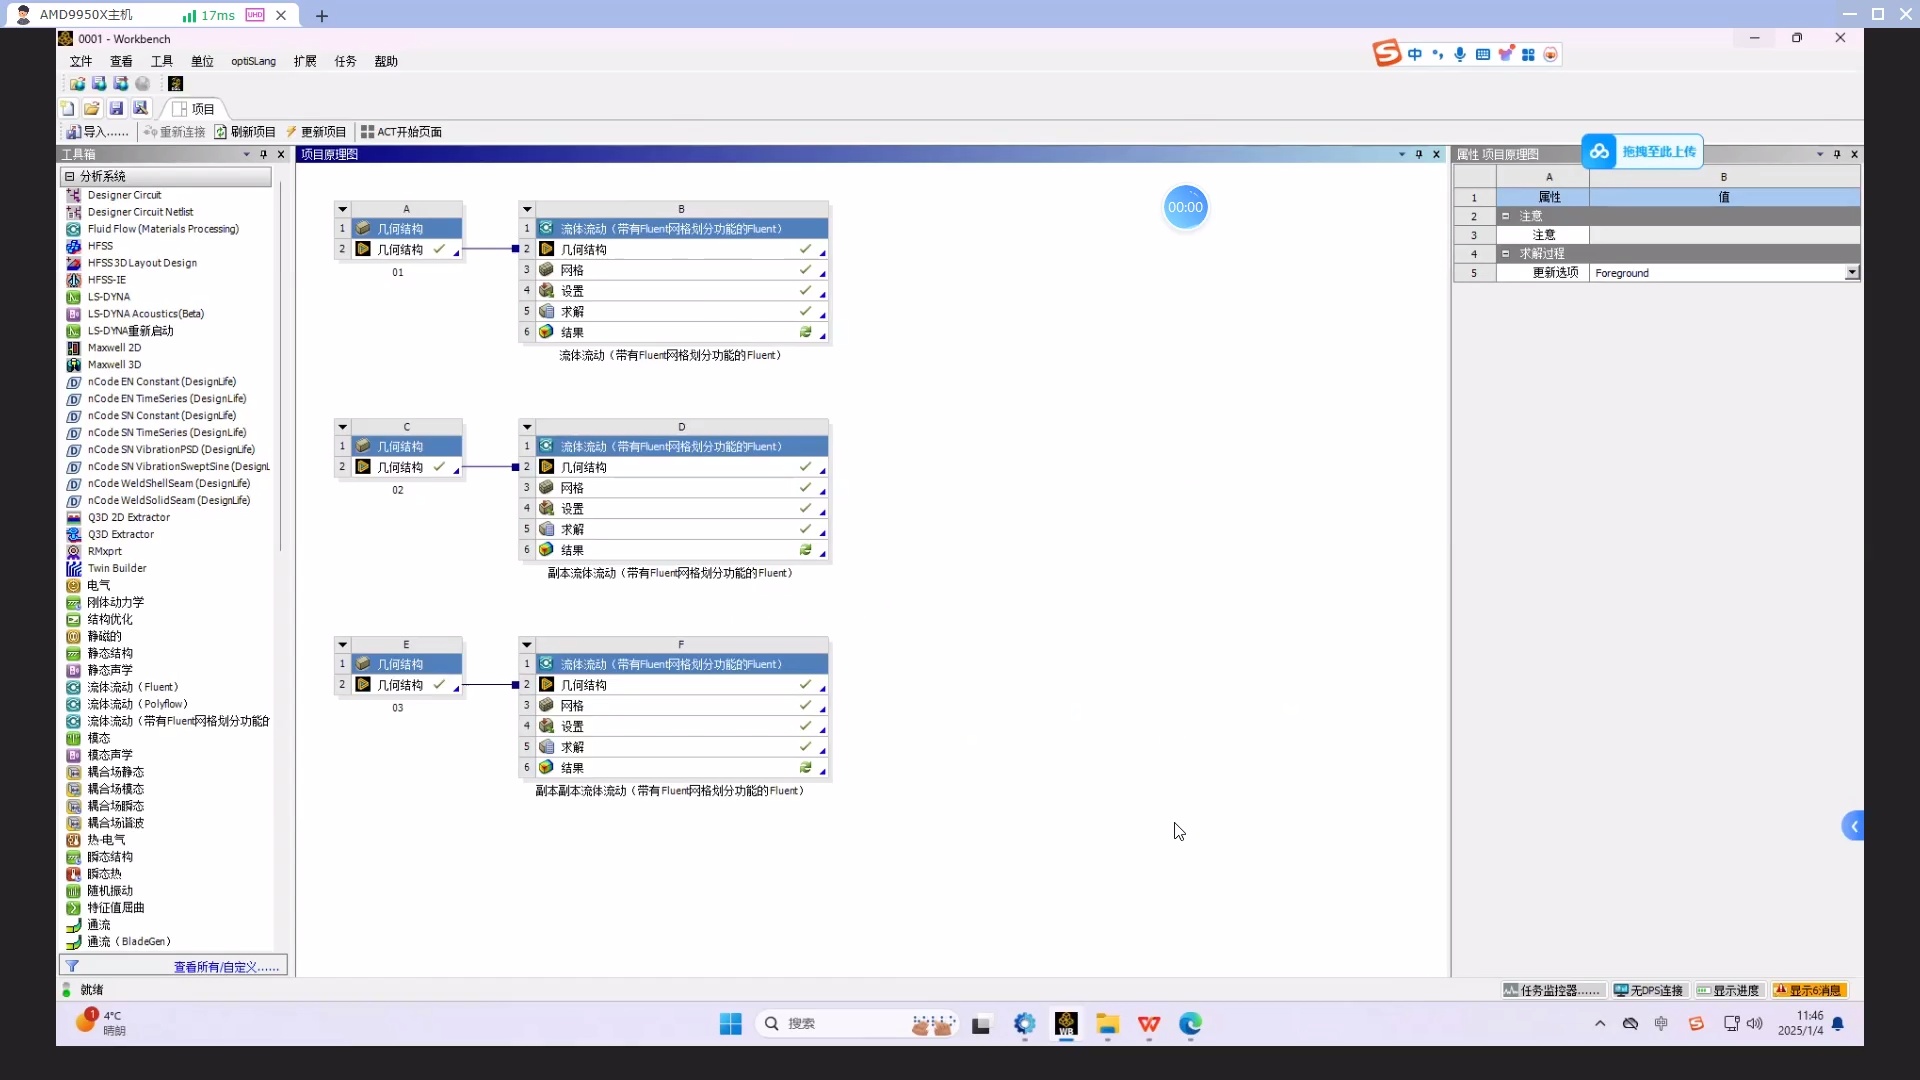Select 结果 cell in system D
The height and width of the screenshot is (1080, 1920).
click(x=572, y=550)
